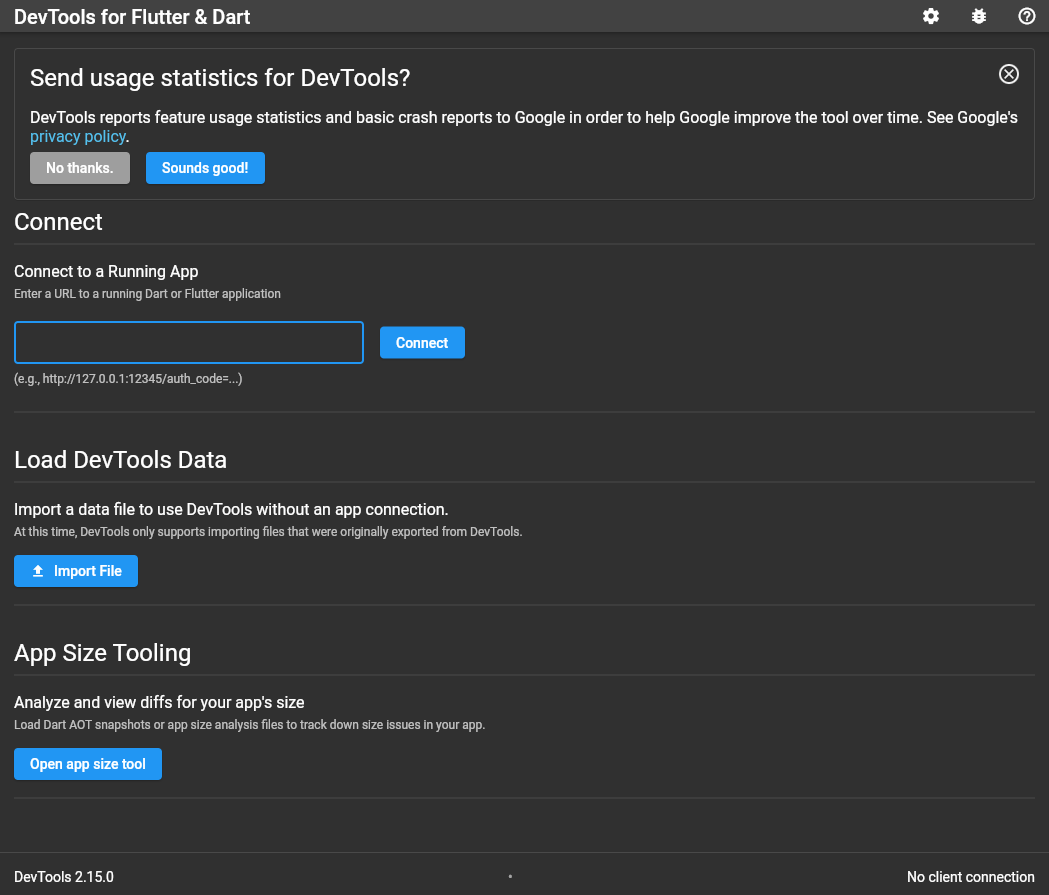Click the example URL hint text
The width and height of the screenshot is (1049, 895).
pos(128,379)
